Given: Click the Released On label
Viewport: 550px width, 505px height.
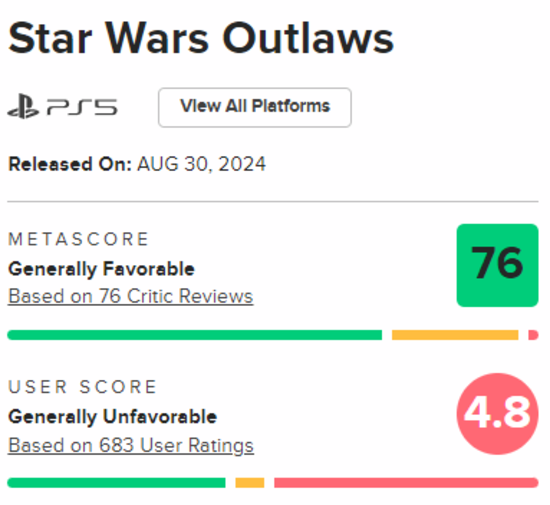Looking at the screenshot, I should click(69, 164).
